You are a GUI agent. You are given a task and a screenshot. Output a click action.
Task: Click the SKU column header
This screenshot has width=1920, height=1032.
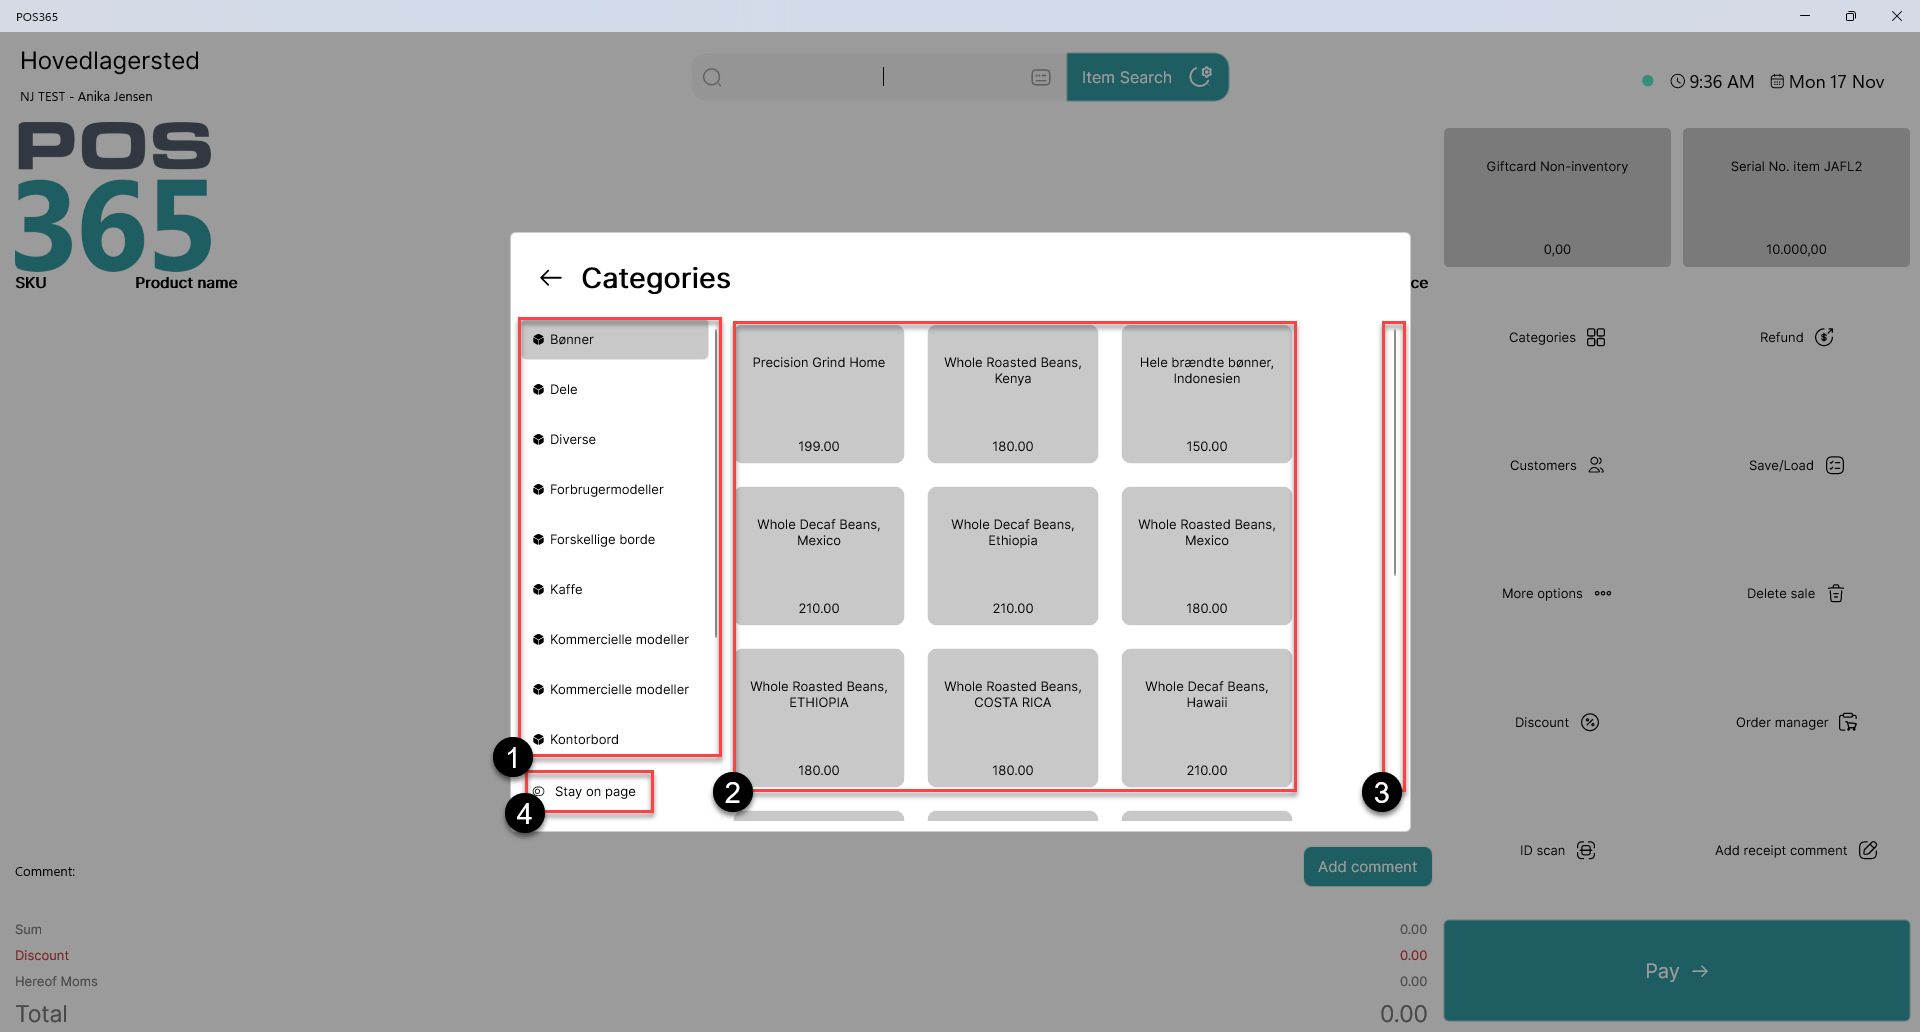coord(31,283)
